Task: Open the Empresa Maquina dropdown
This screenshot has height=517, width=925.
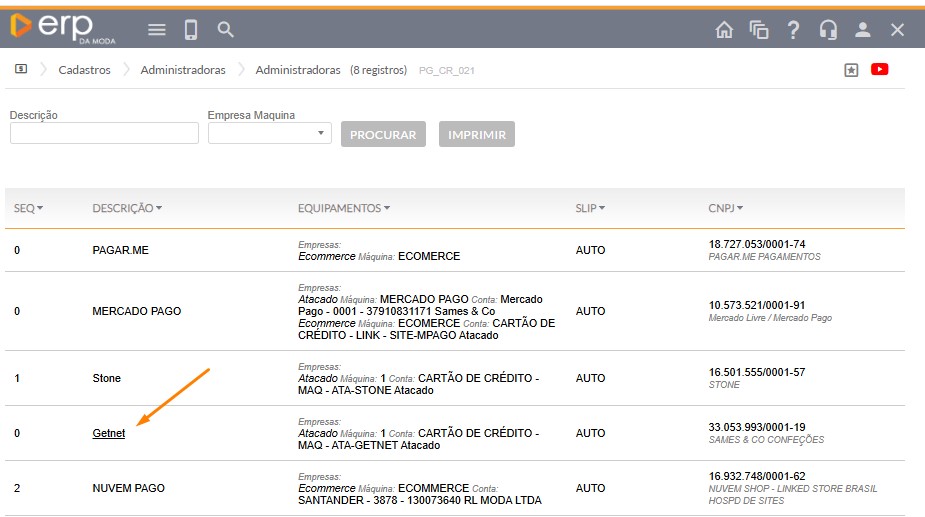Action: (269, 133)
